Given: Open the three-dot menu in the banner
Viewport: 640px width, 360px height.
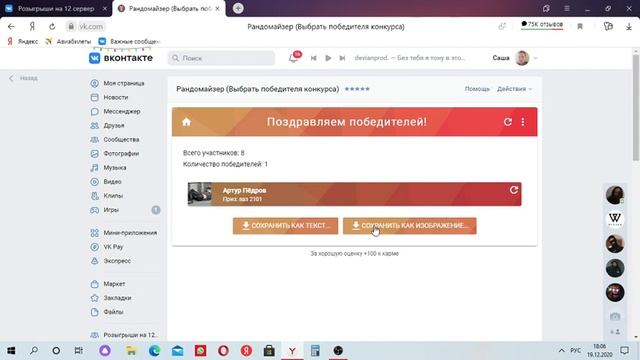Looking at the screenshot, I should point(523,122).
